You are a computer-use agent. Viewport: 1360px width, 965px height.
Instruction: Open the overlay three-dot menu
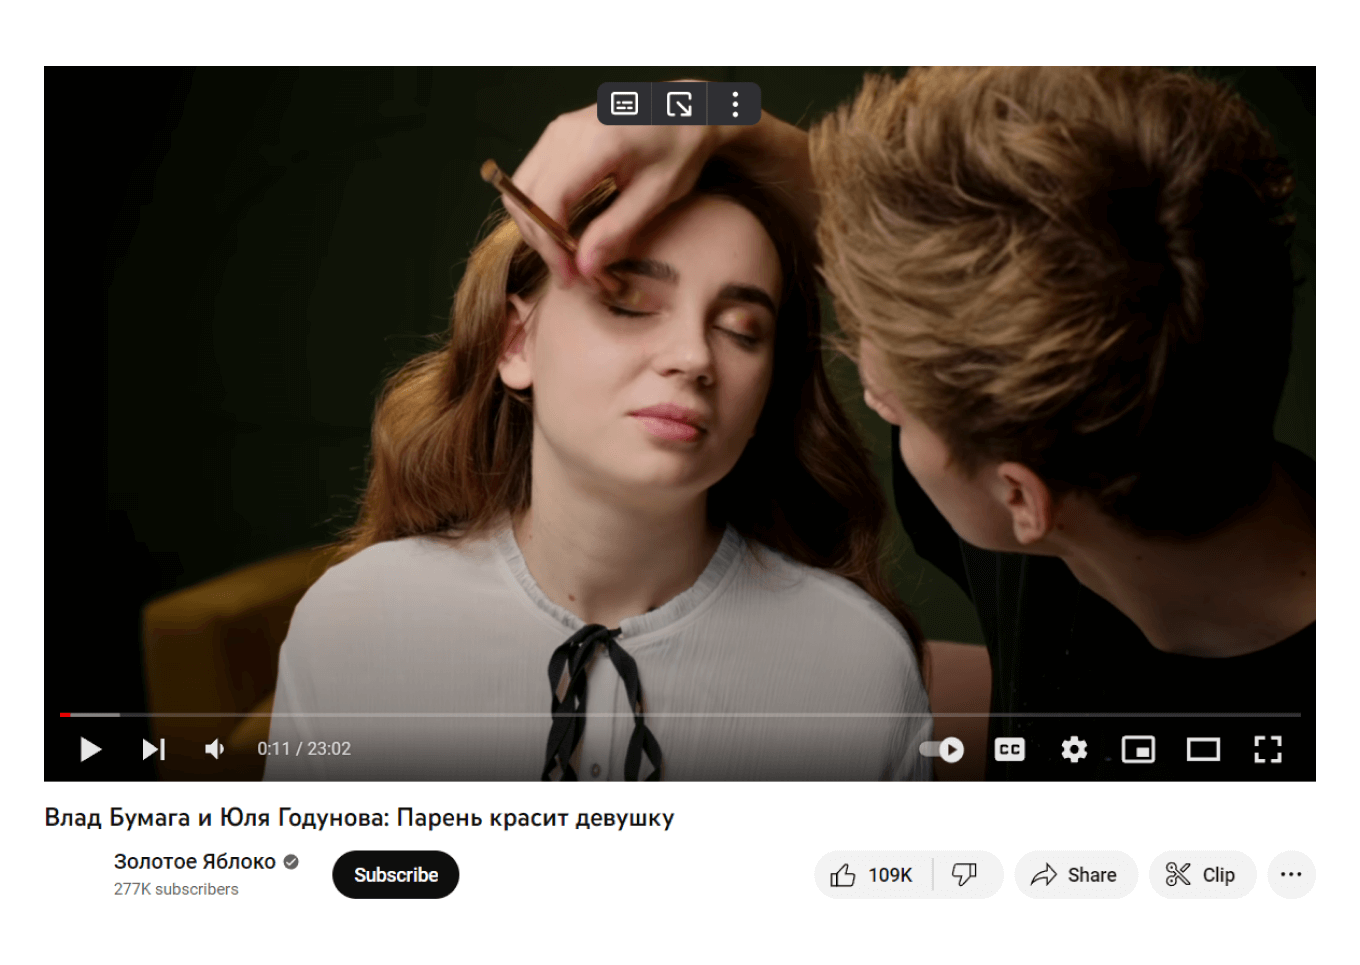pyautogui.click(x=735, y=104)
